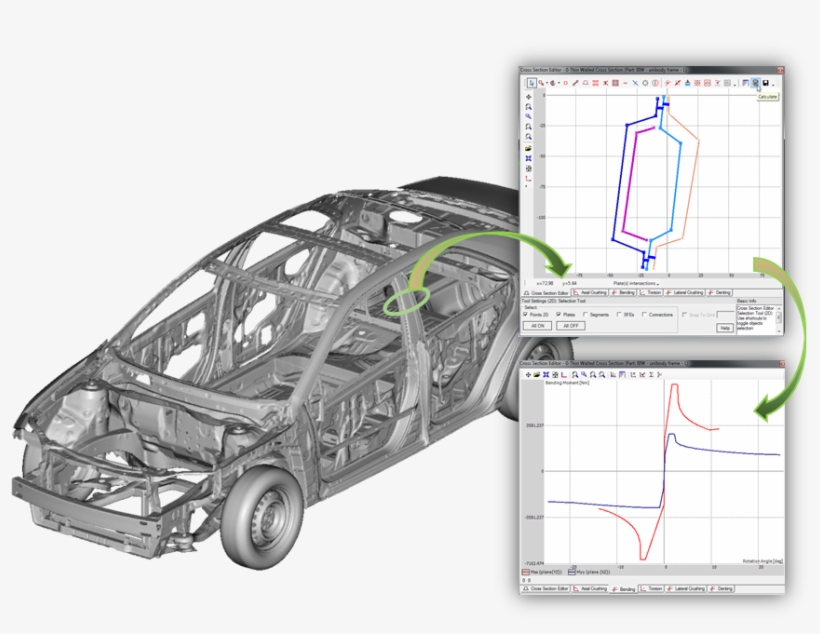Open the Lateral Crushing tab in the Bending window
This screenshot has width=820, height=634.
click(x=686, y=588)
